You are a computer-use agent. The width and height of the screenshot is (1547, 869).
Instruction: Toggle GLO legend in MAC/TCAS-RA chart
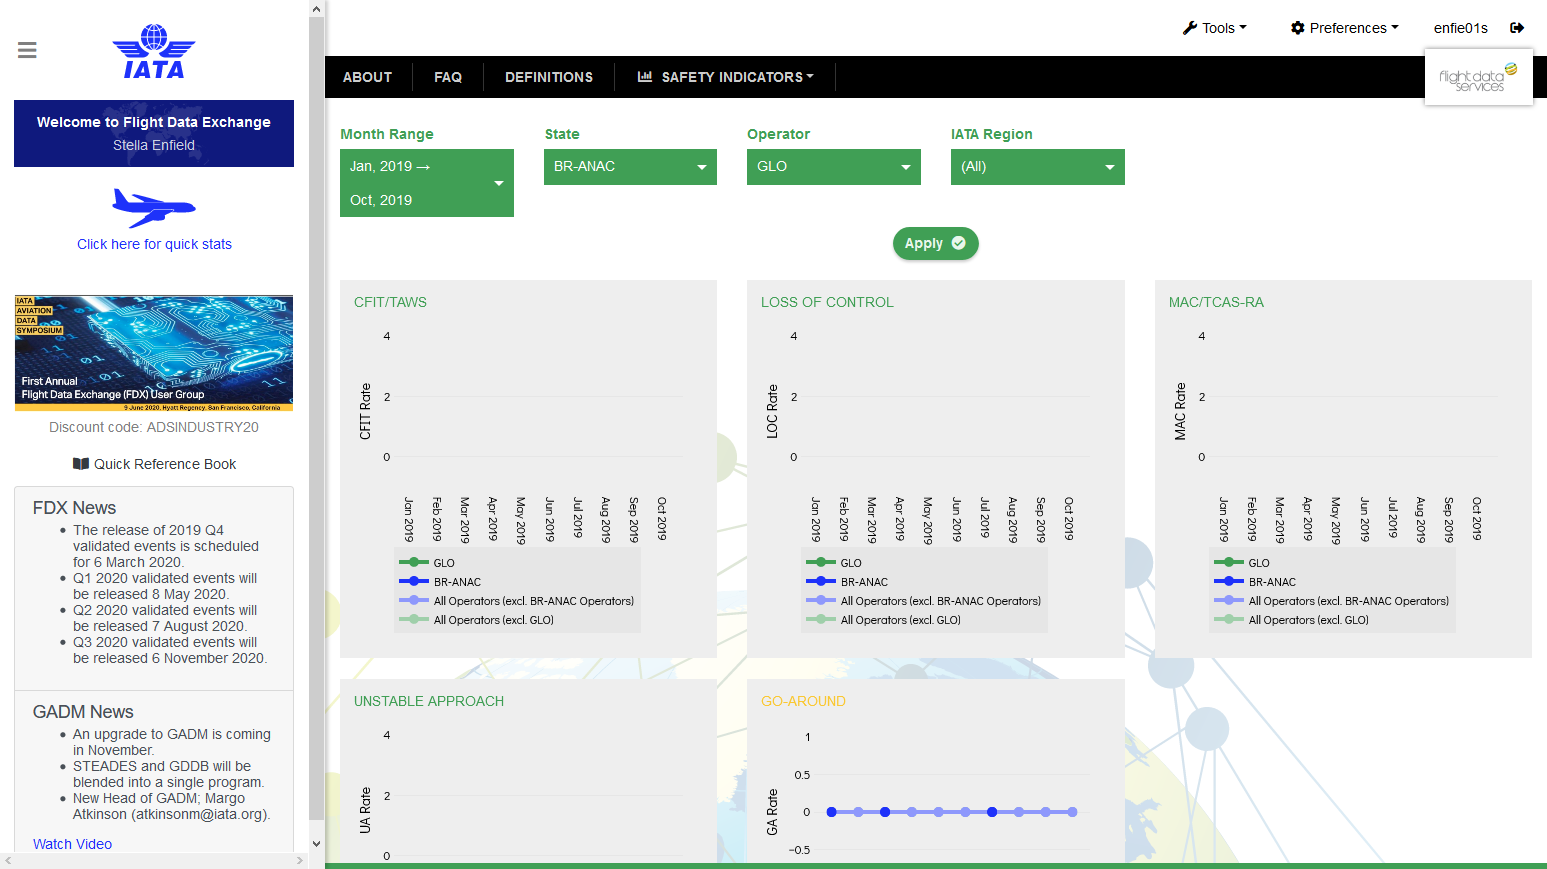pyautogui.click(x=1242, y=563)
